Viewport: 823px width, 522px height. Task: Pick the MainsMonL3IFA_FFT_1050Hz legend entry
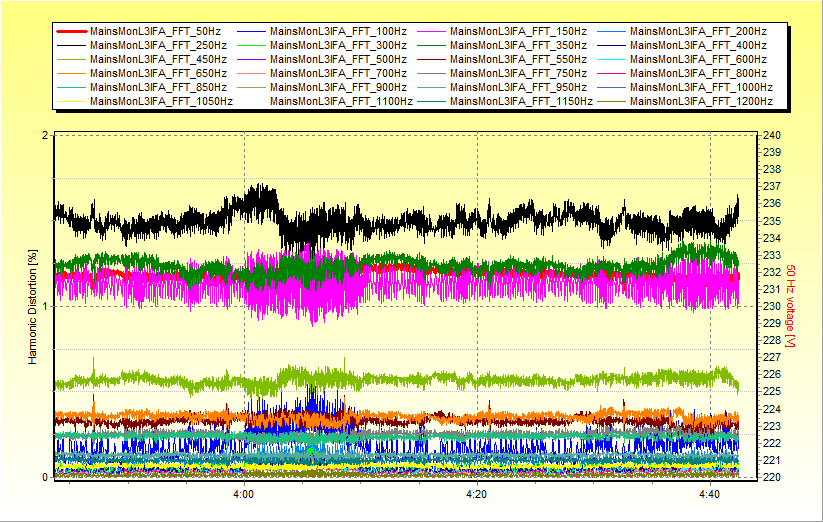160,102
